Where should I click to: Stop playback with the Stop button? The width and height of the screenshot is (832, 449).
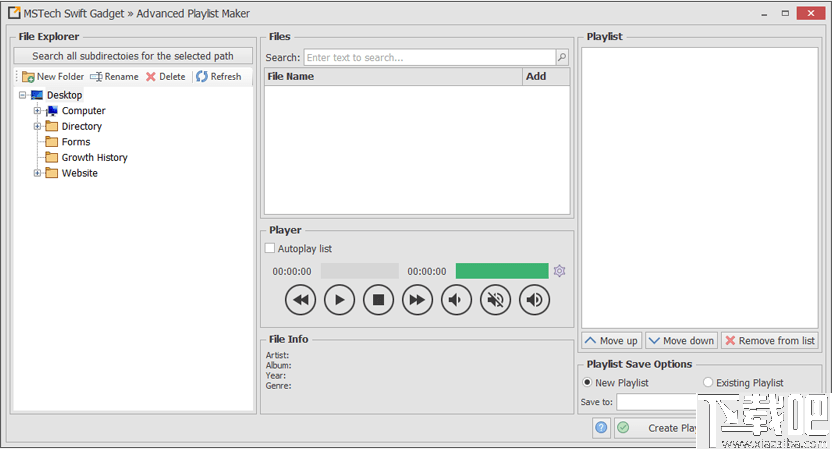[x=378, y=300]
